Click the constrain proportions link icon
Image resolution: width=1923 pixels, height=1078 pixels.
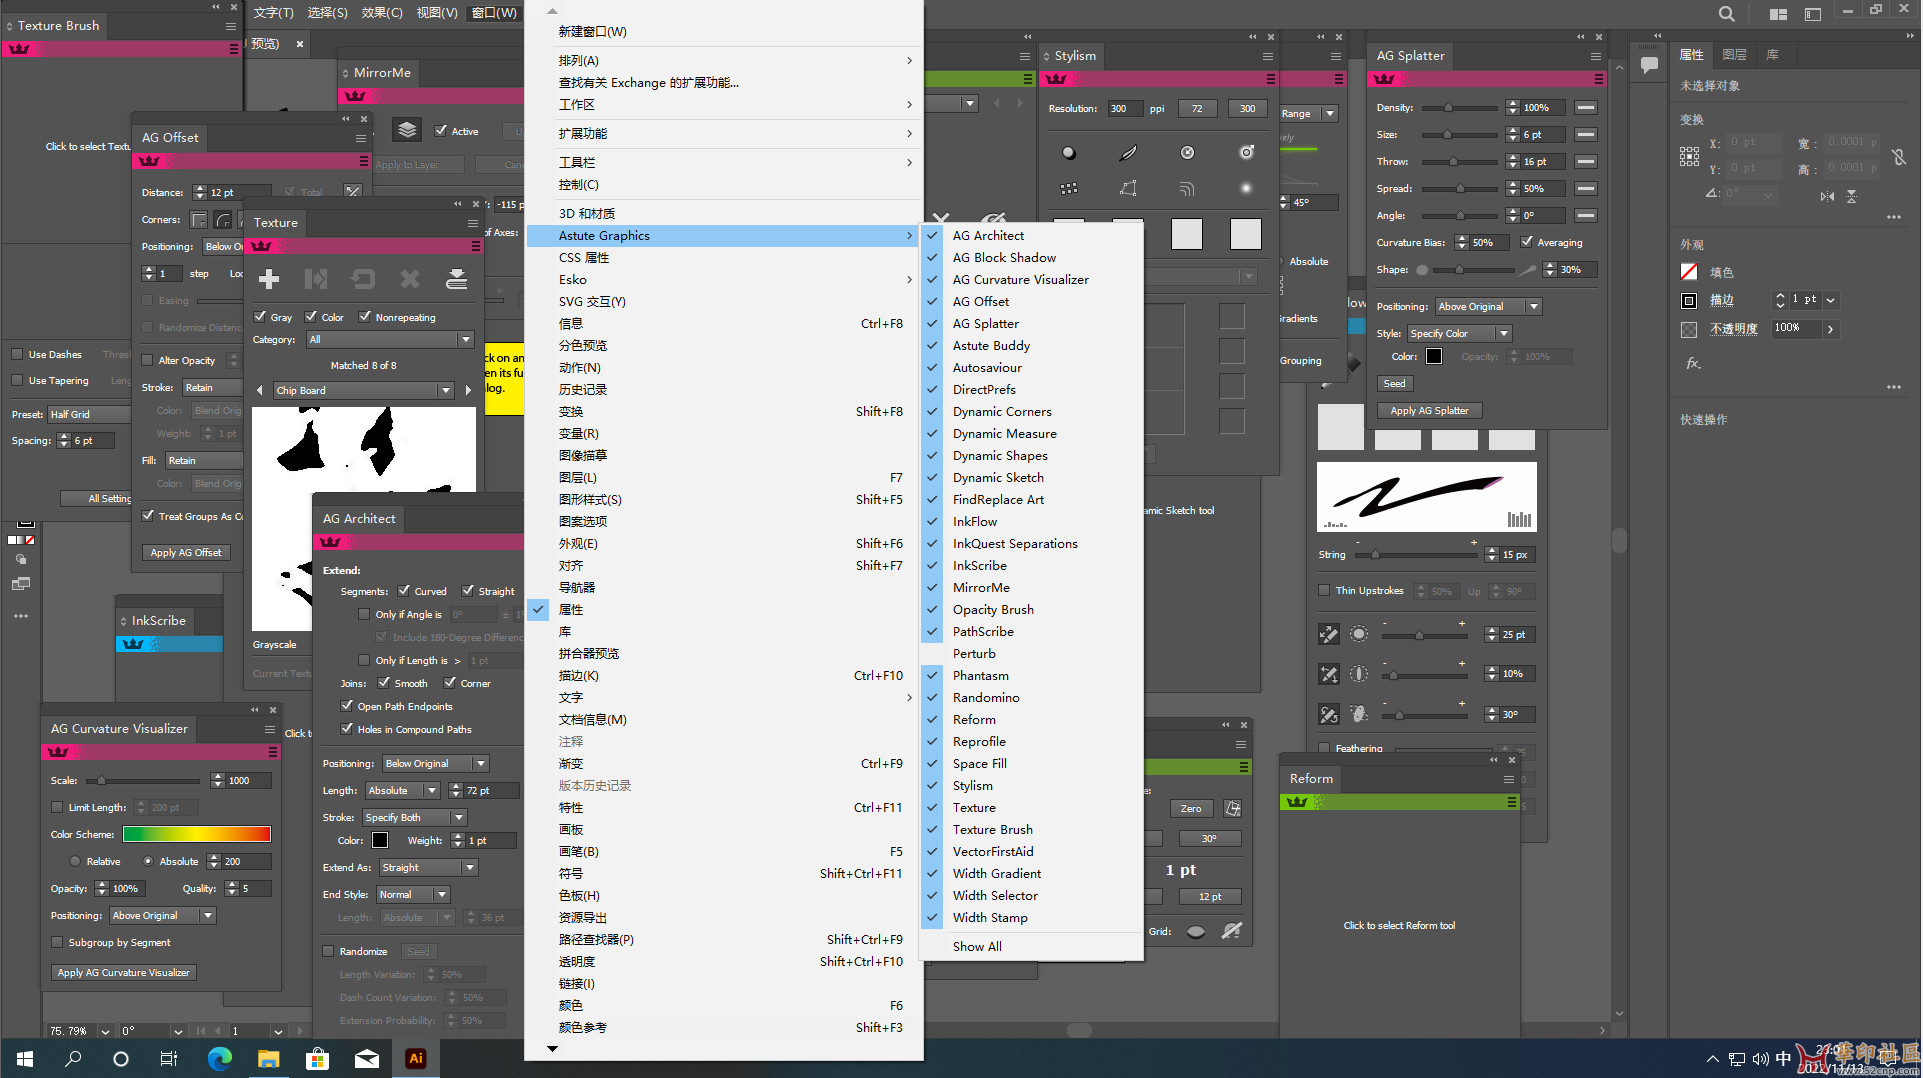[1899, 157]
